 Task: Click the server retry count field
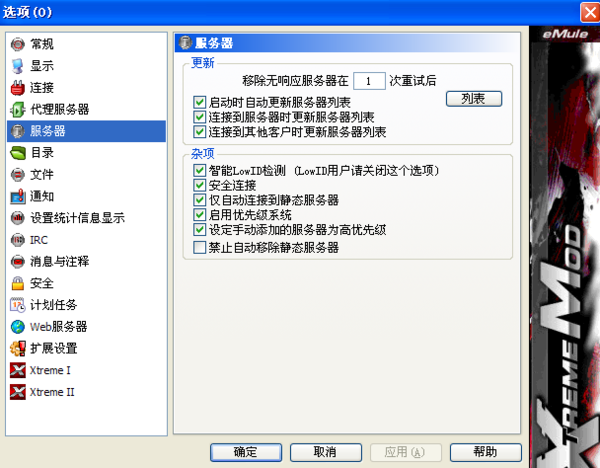pyautogui.click(x=369, y=81)
